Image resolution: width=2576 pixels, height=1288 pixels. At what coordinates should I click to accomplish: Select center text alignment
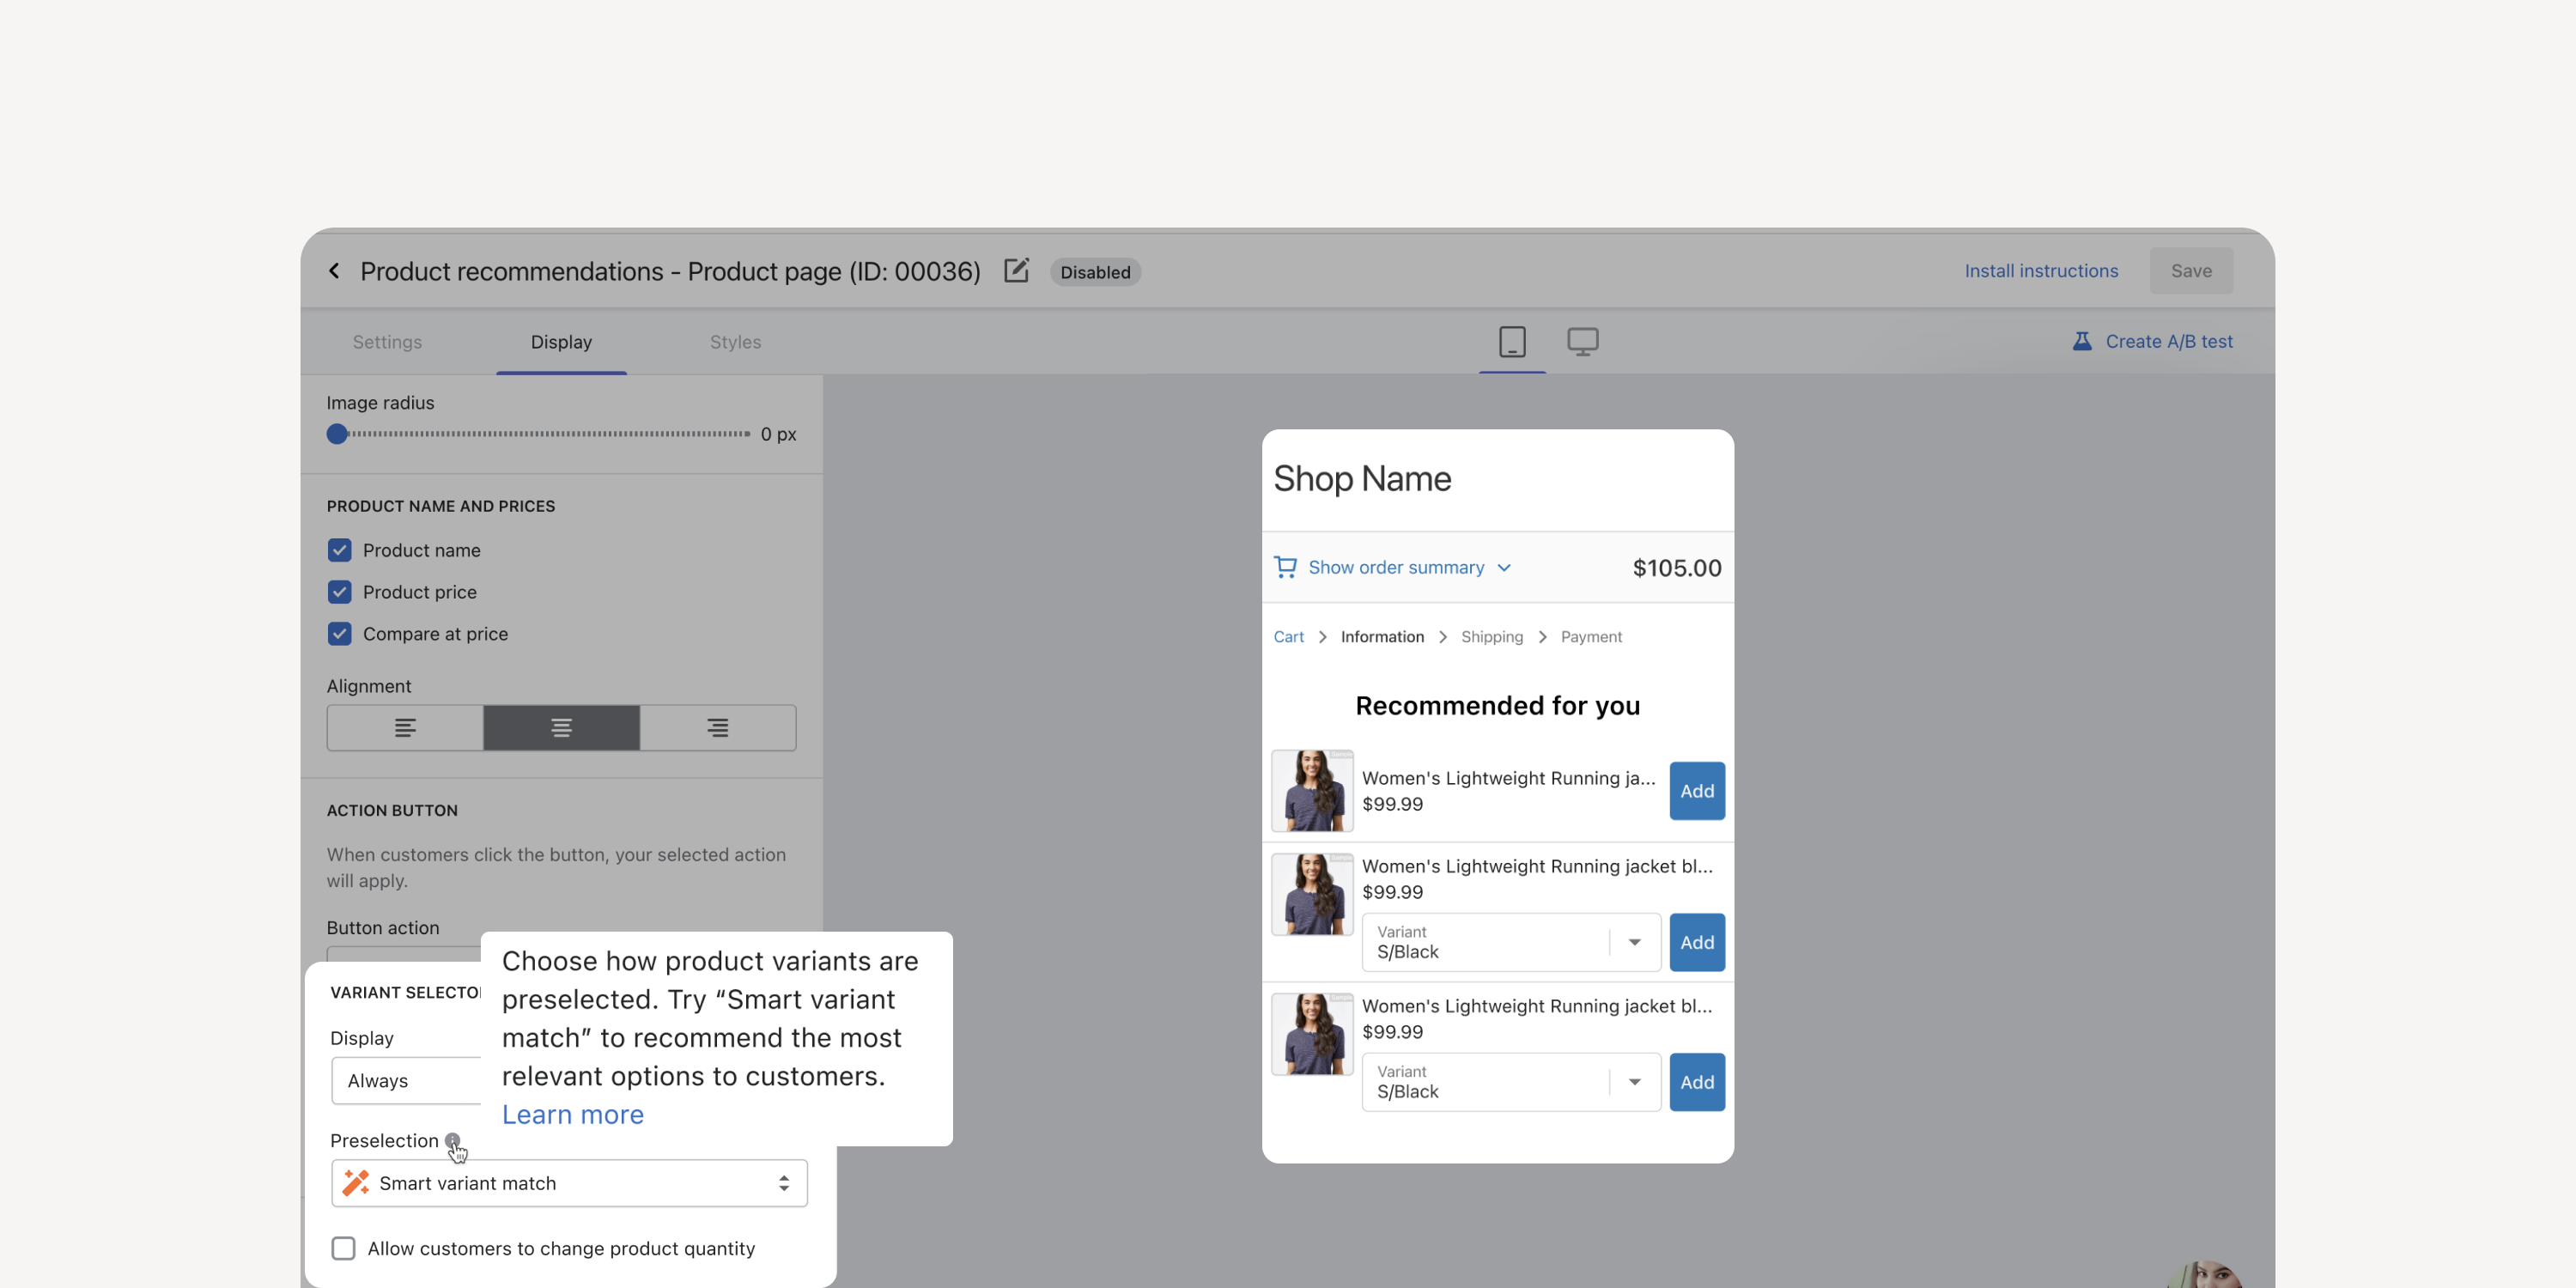tap(561, 728)
